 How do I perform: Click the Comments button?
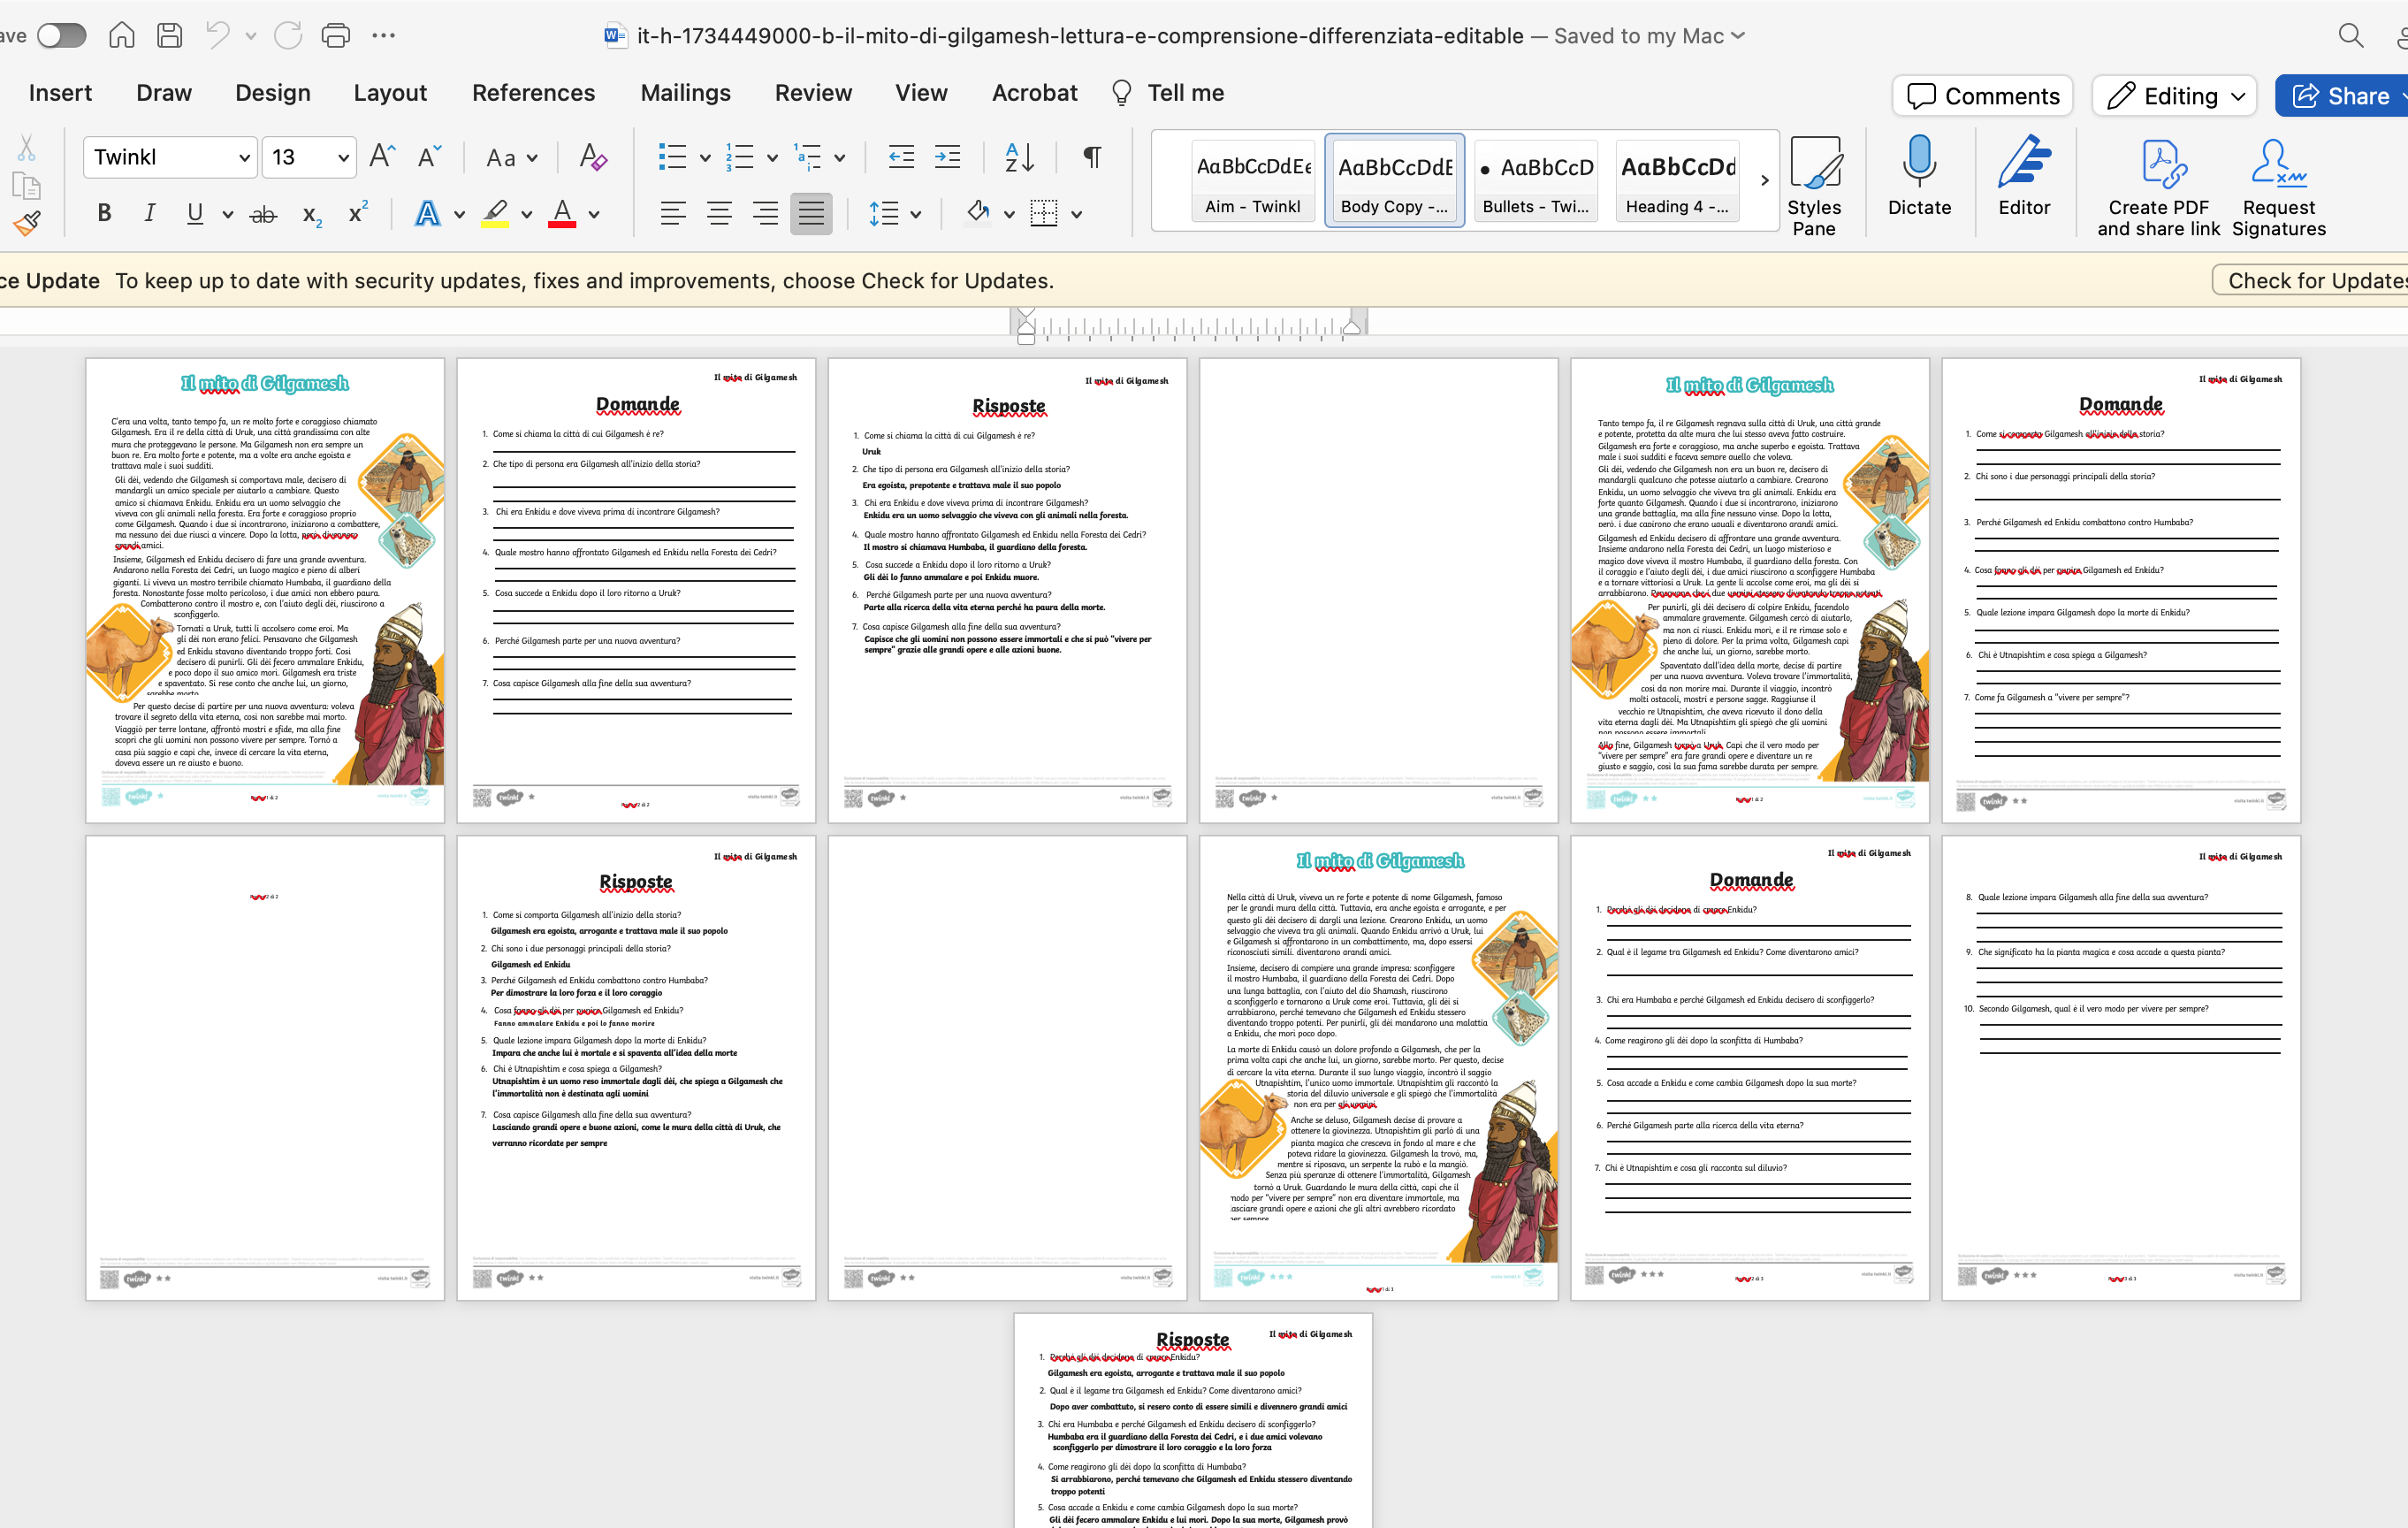click(x=1983, y=96)
